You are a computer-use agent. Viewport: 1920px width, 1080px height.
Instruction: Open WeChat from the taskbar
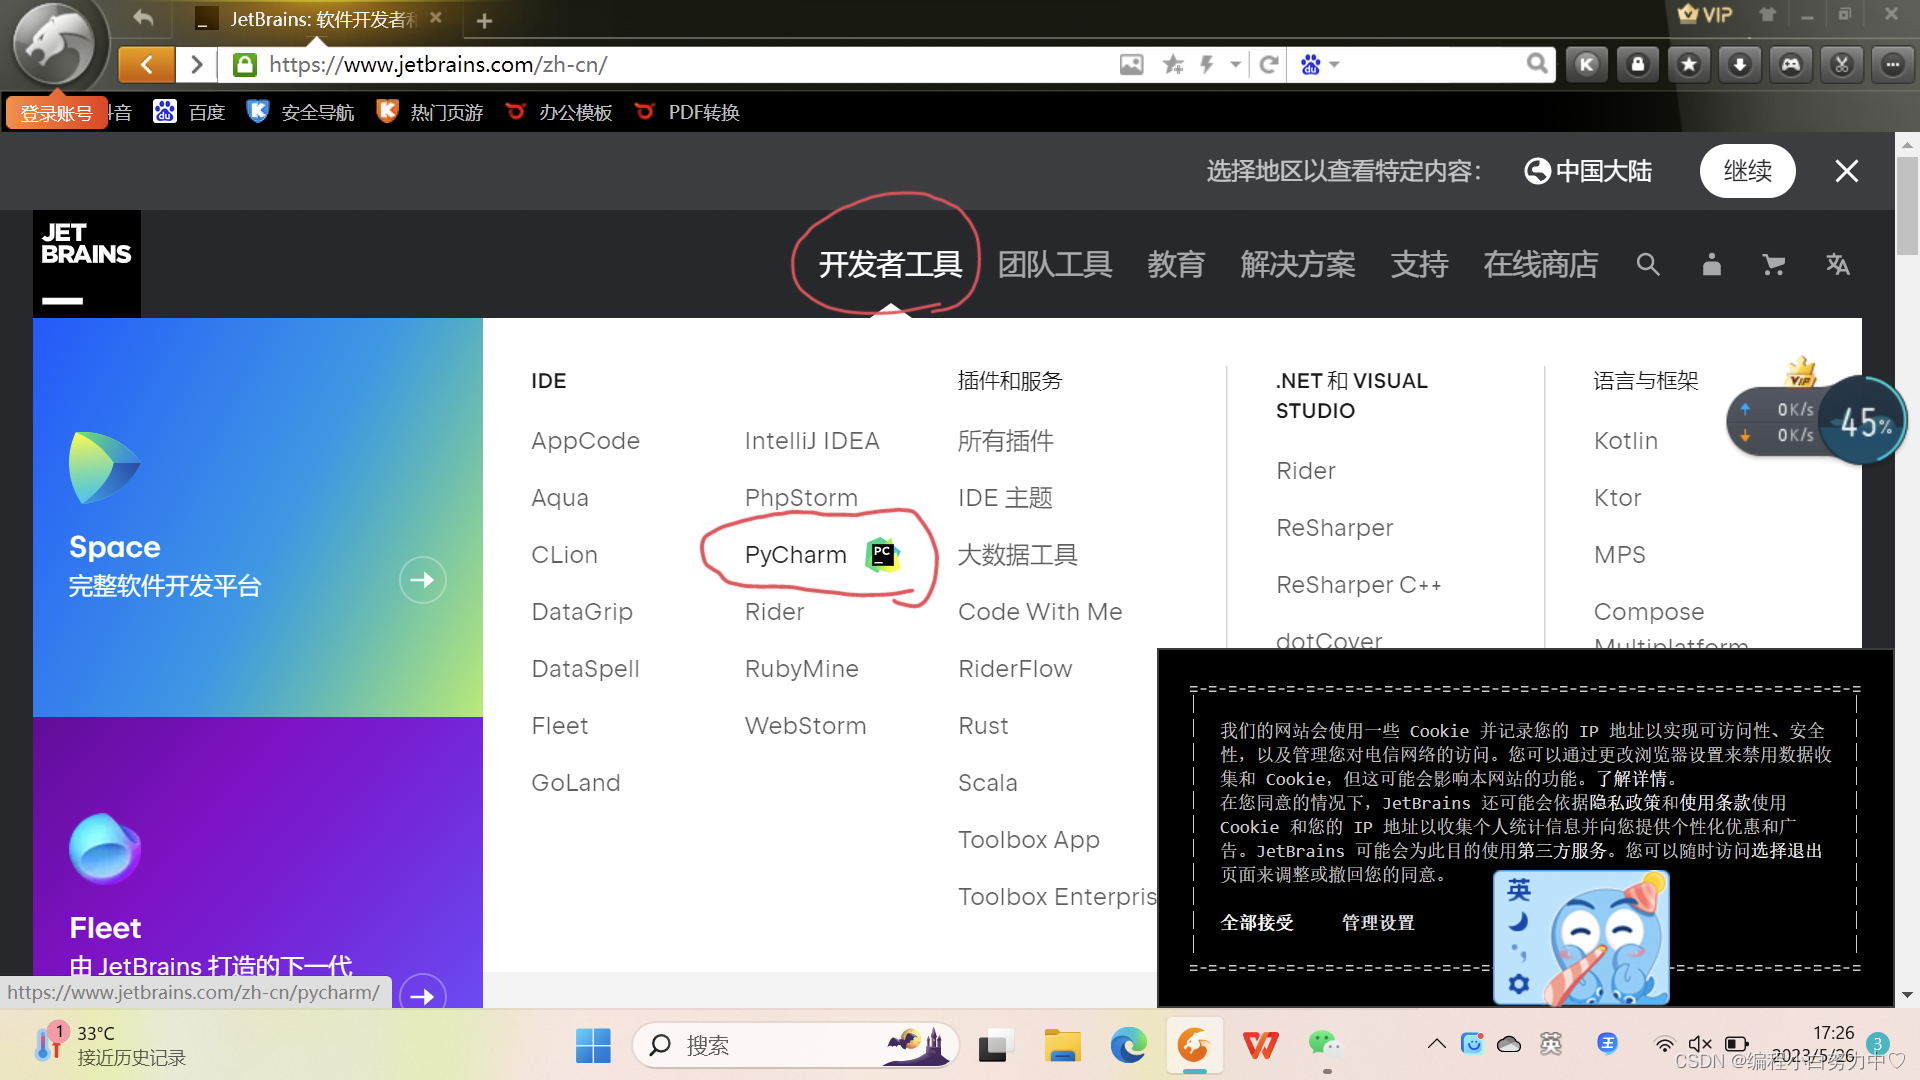[1326, 1045]
